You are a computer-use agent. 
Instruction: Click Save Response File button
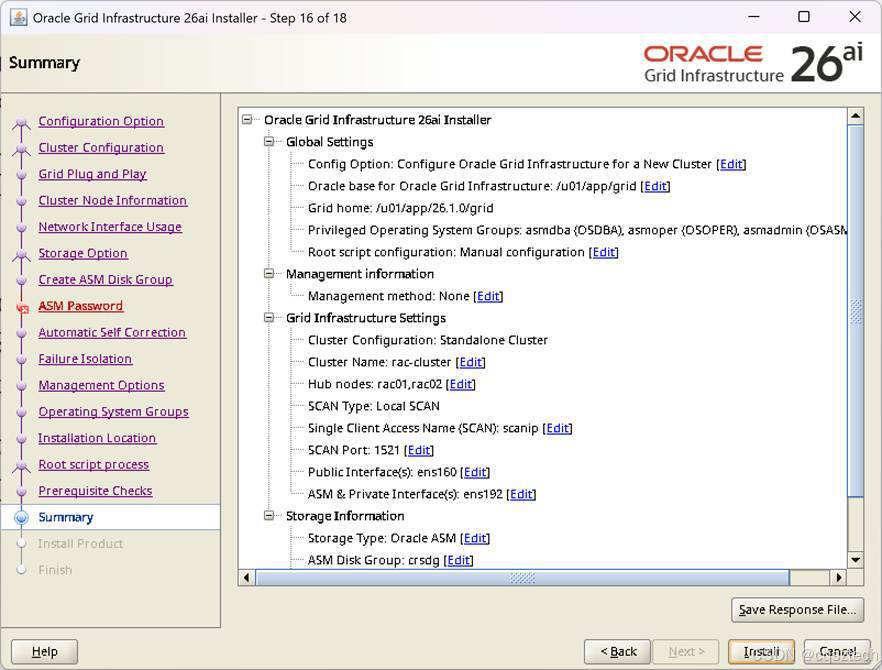797,610
